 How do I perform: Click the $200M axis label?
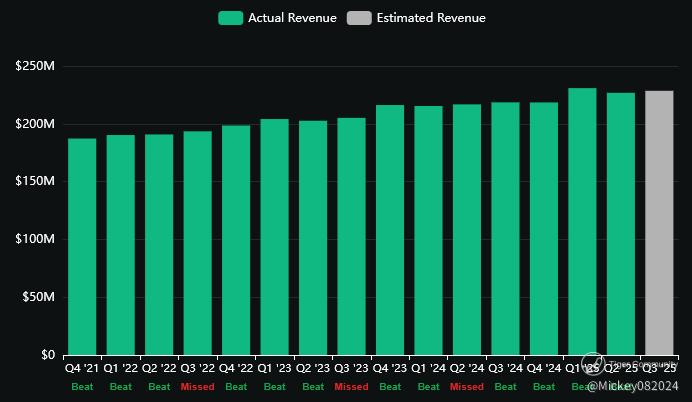(x=35, y=124)
